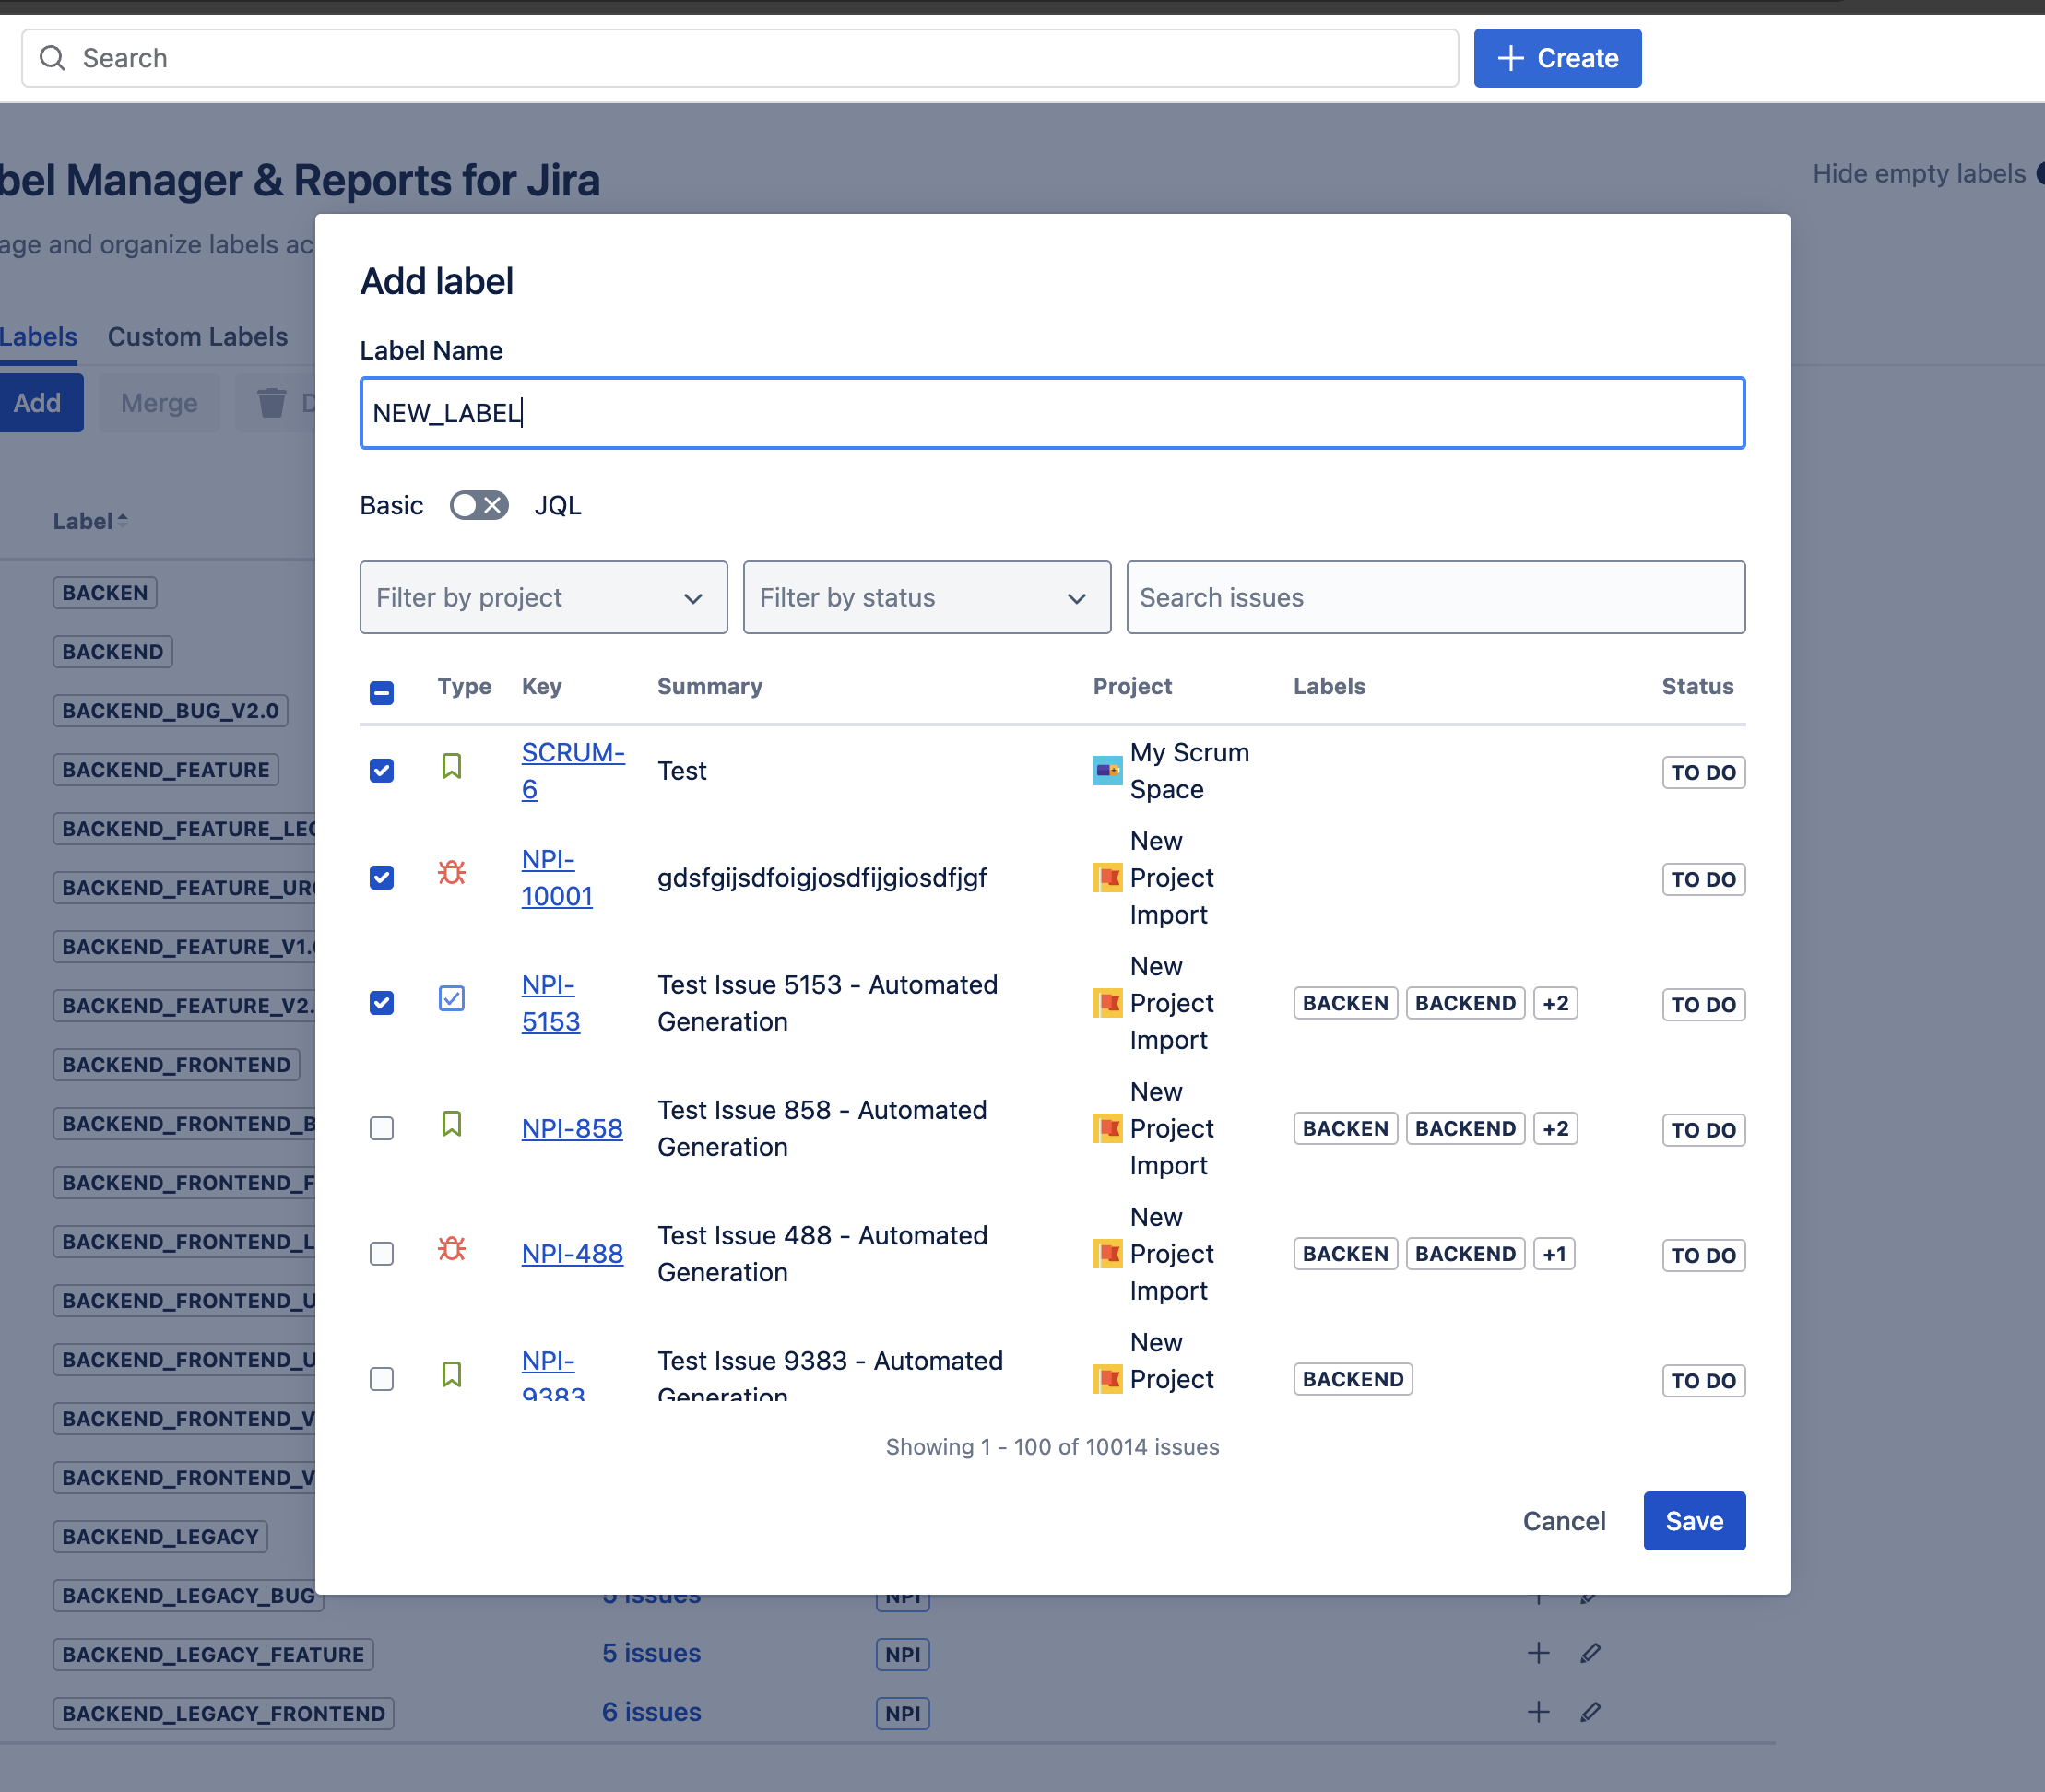This screenshot has width=2045, height=1792.
Task: Click the story icon in NPI-9383 row
Action: click(451, 1375)
